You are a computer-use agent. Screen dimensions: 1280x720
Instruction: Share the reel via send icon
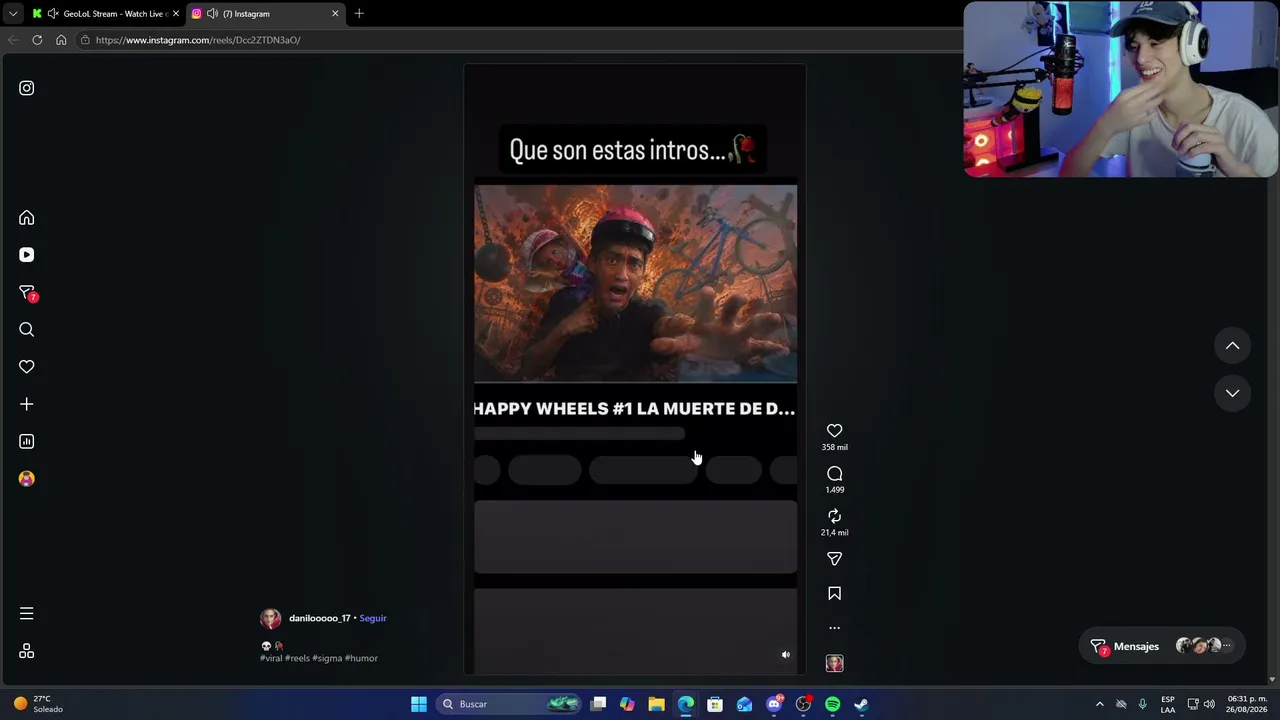(x=835, y=559)
